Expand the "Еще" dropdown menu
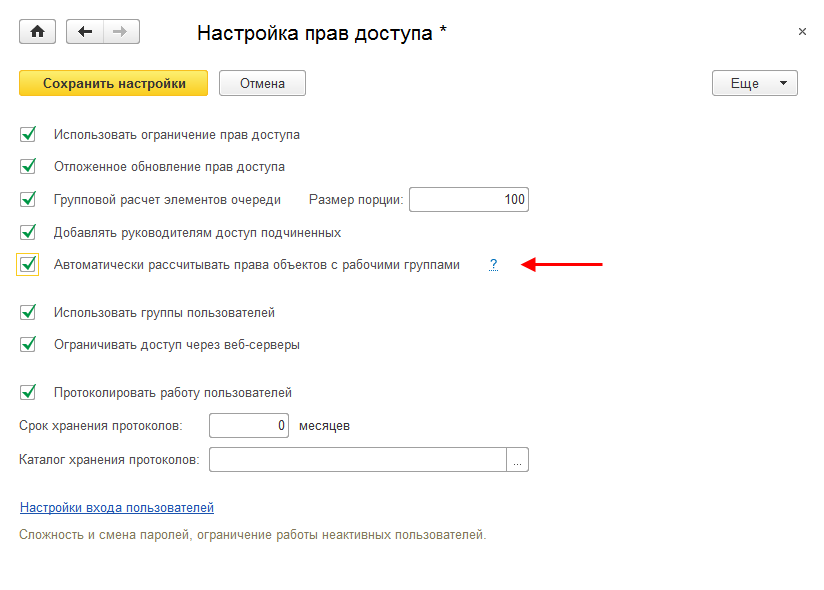 click(754, 84)
